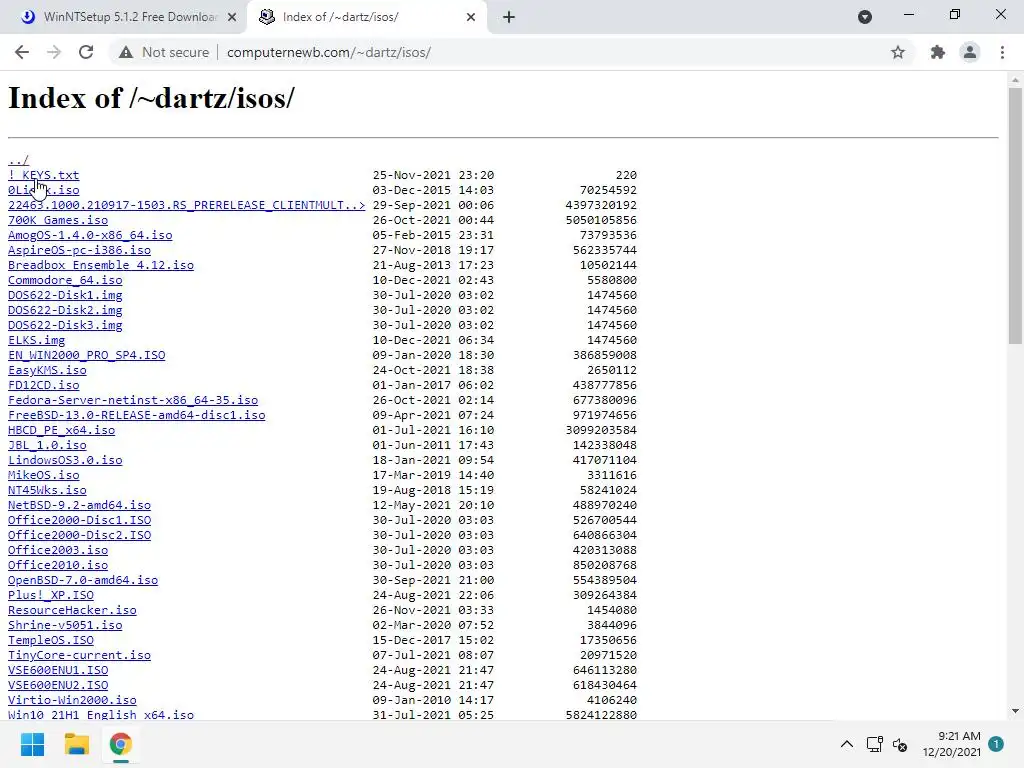
Task: Open the Windows Start menu
Action: coord(32,744)
